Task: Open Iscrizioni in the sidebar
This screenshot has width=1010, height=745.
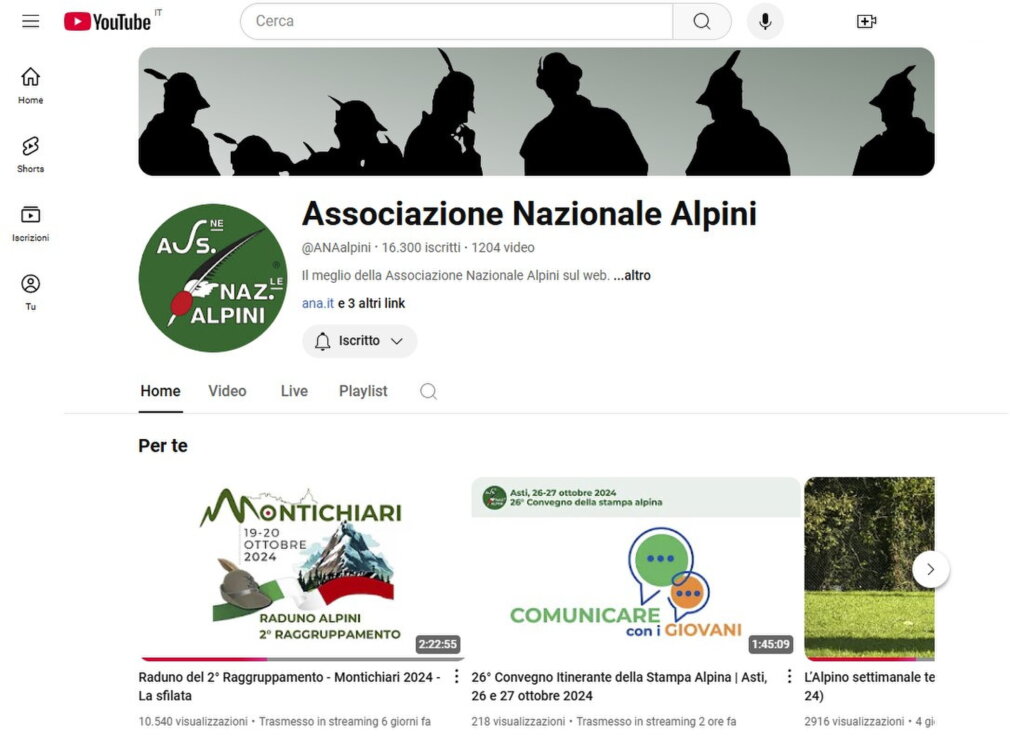Action: click(30, 223)
